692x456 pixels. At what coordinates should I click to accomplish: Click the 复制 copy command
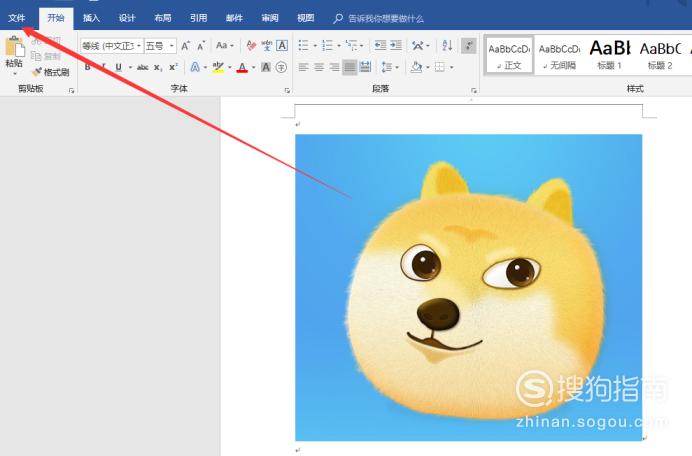[x=46, y=56]
